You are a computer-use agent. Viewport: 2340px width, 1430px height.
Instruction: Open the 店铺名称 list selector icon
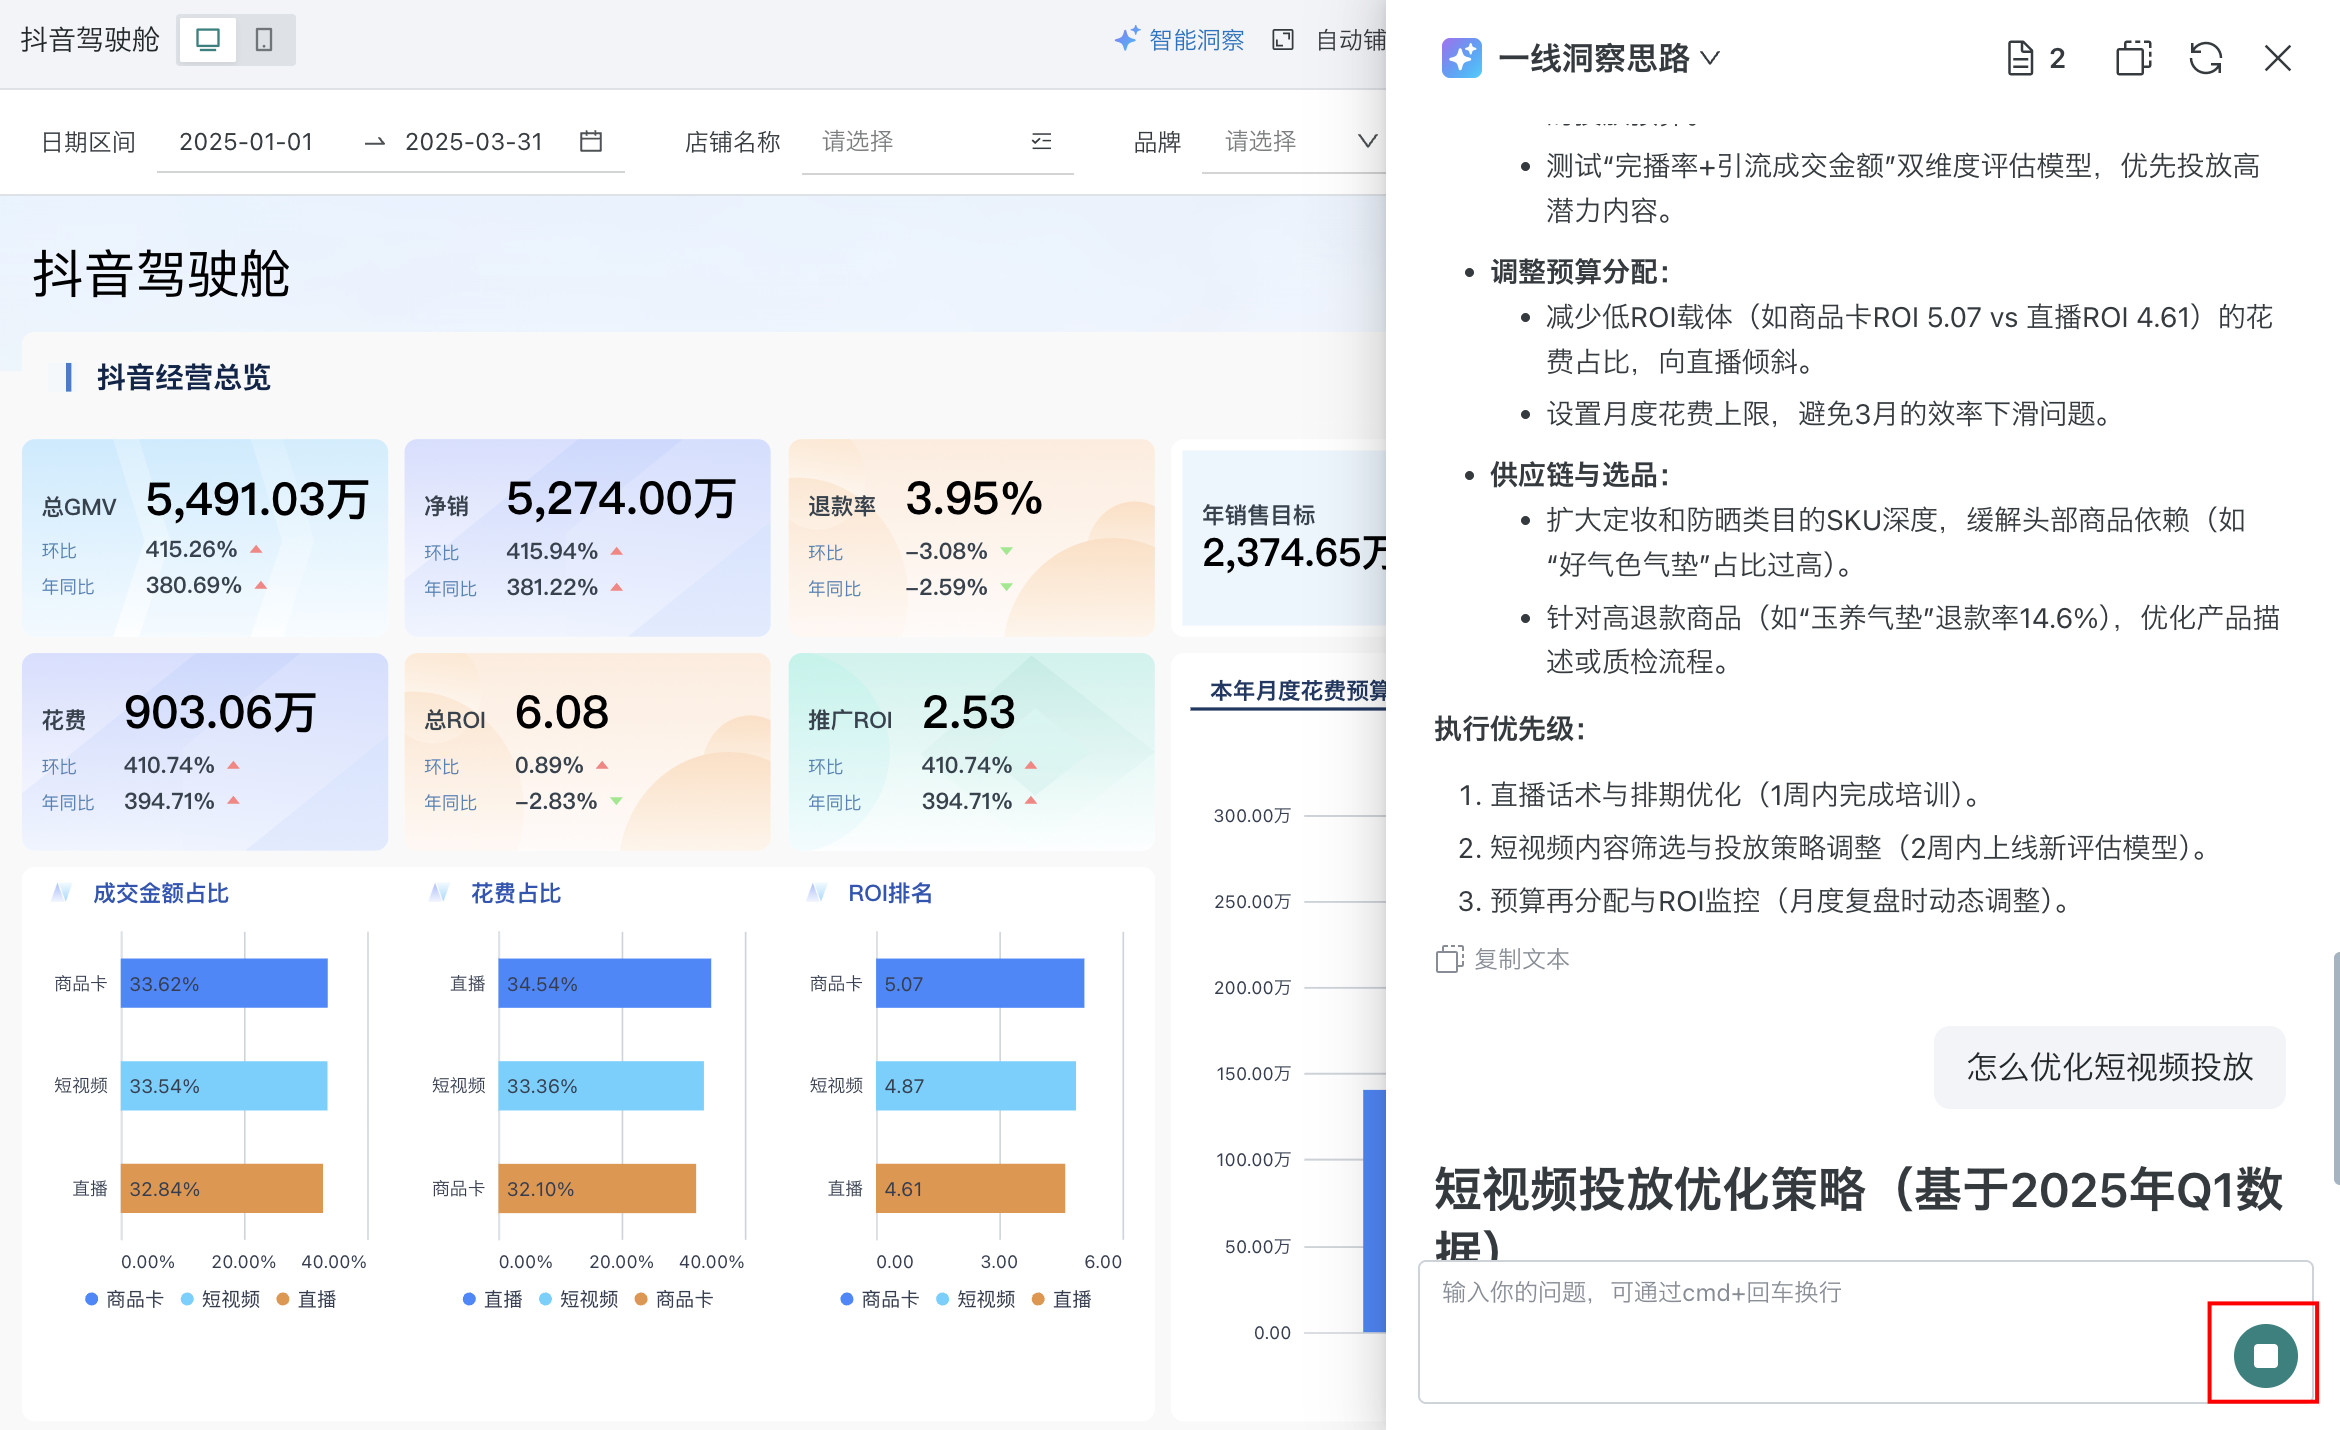click(1041, 142)
